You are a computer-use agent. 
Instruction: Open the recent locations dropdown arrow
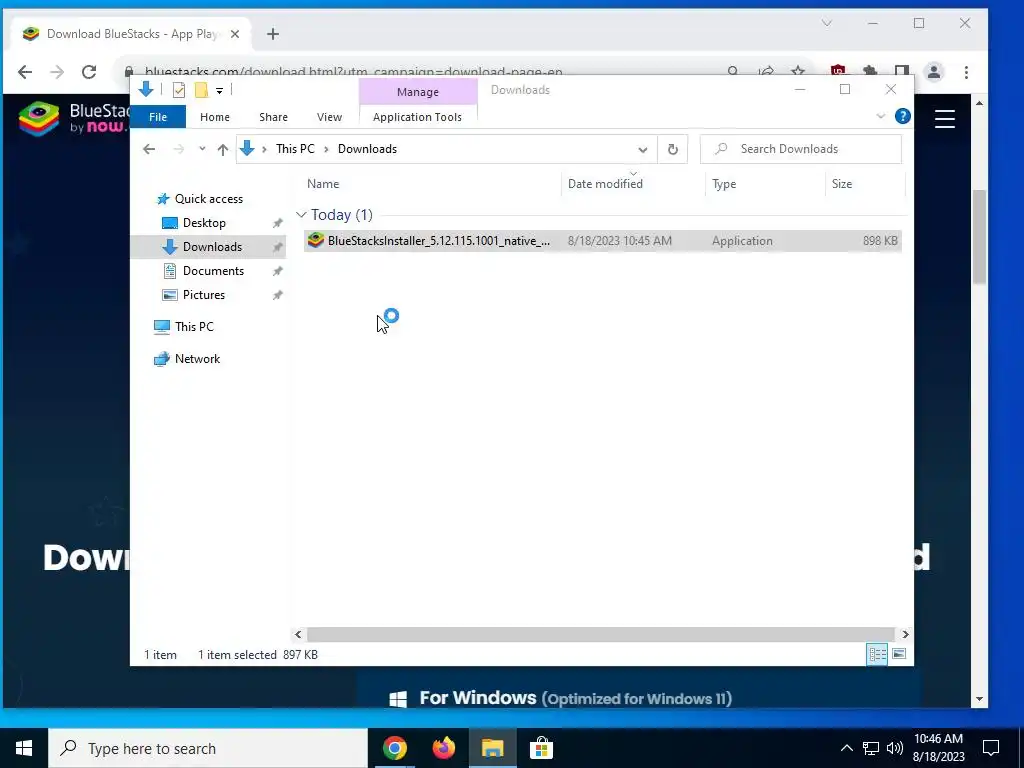(x=202, y=149)
